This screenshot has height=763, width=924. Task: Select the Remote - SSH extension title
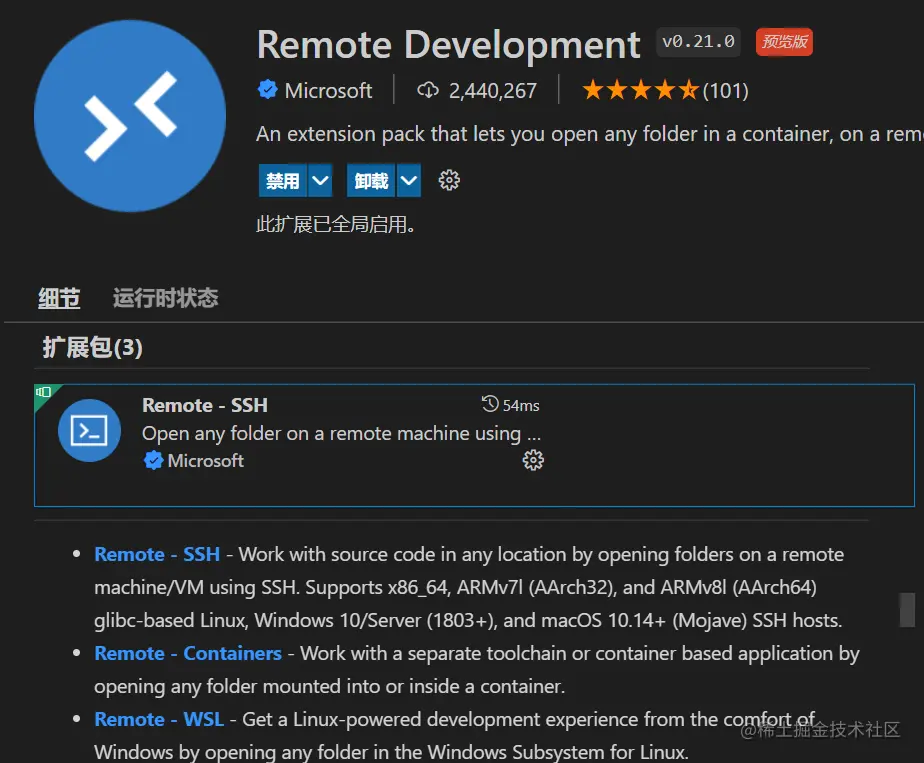point(205,405)
